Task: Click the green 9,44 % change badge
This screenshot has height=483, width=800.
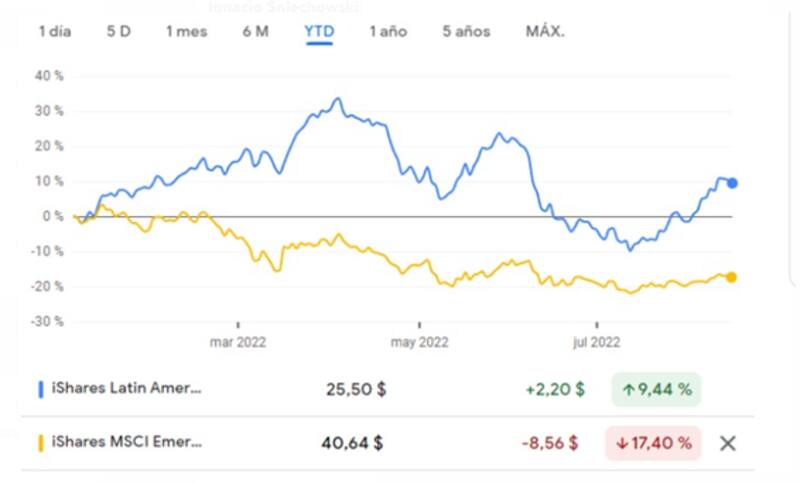Action: point(656,390)
